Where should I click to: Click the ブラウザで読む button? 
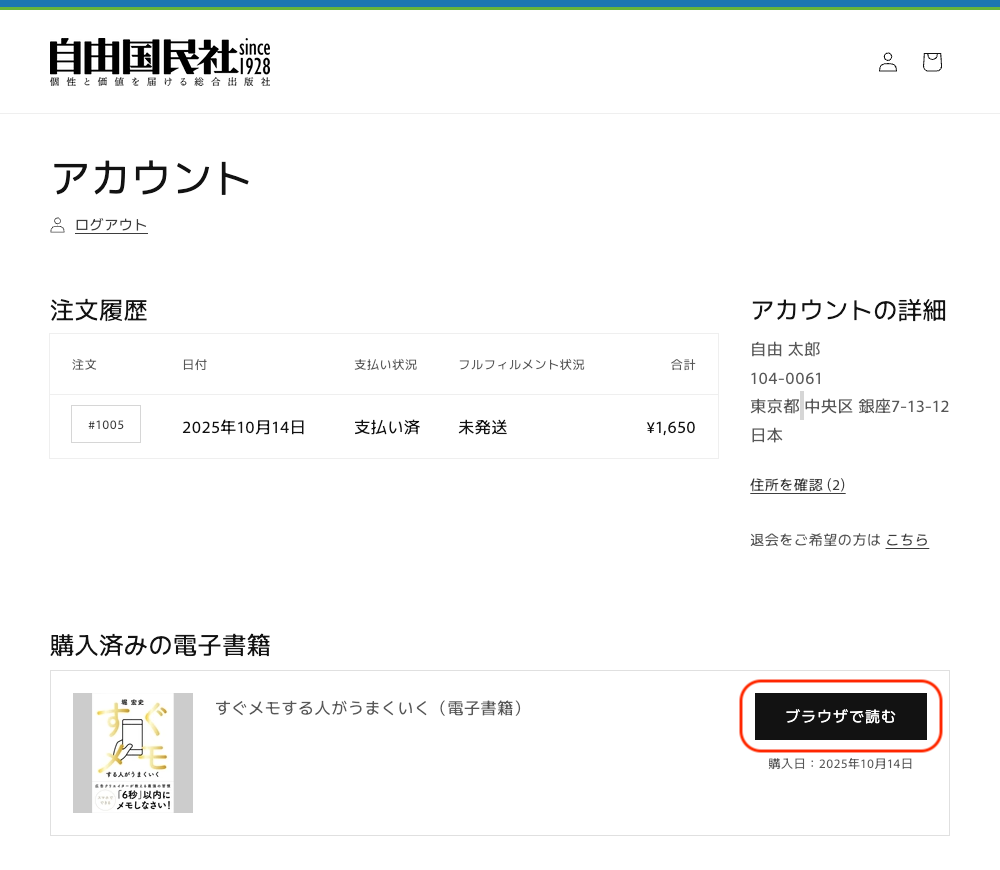[x=841, y=716]
